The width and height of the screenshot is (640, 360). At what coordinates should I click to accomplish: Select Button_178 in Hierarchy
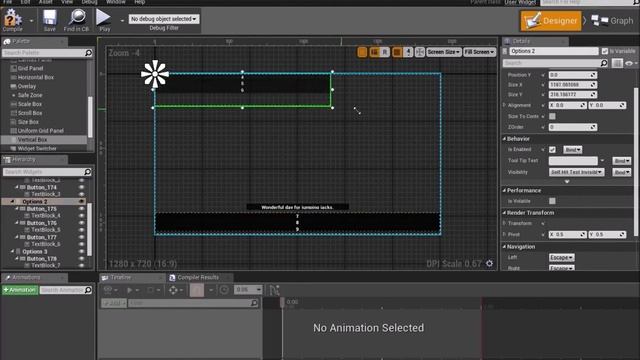41,258
